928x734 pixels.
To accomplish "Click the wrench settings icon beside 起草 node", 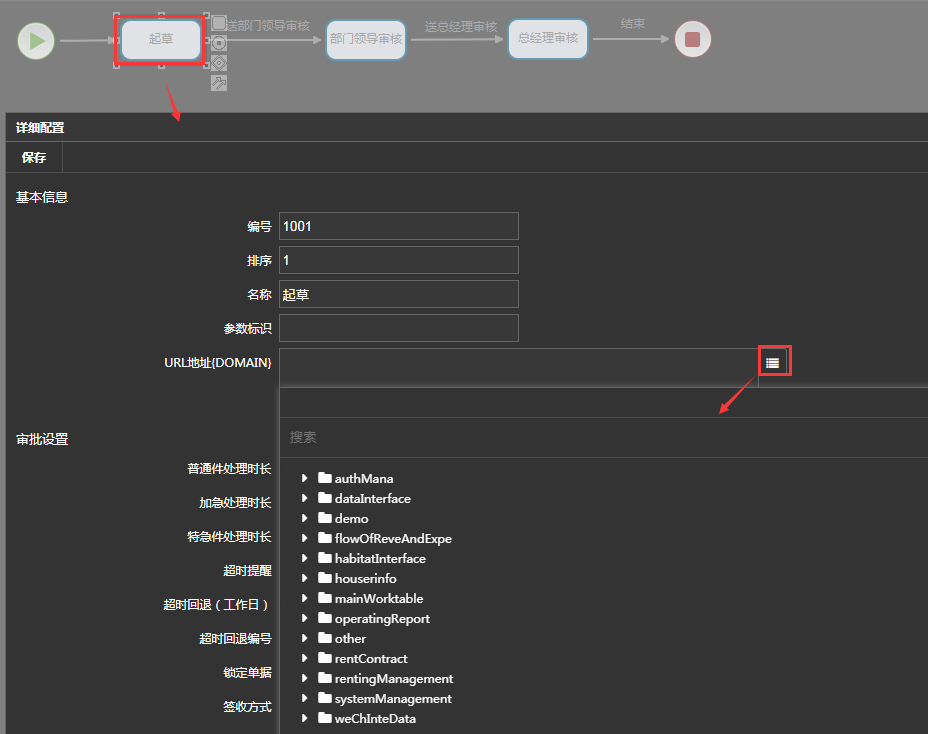I will pos(219,83).
